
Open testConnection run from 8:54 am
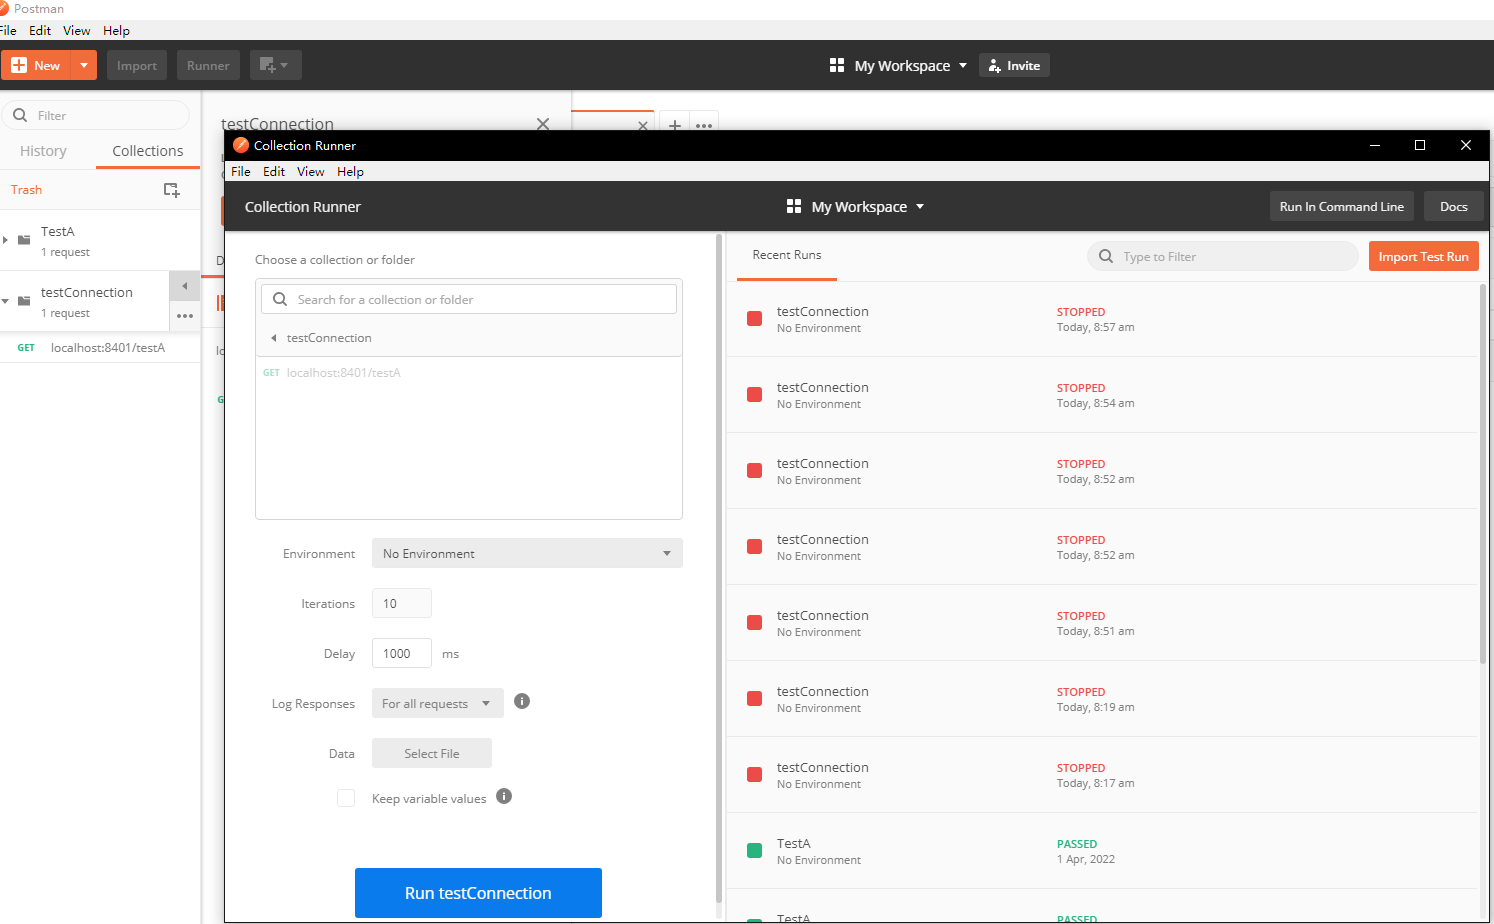(x=1101, y=395)
